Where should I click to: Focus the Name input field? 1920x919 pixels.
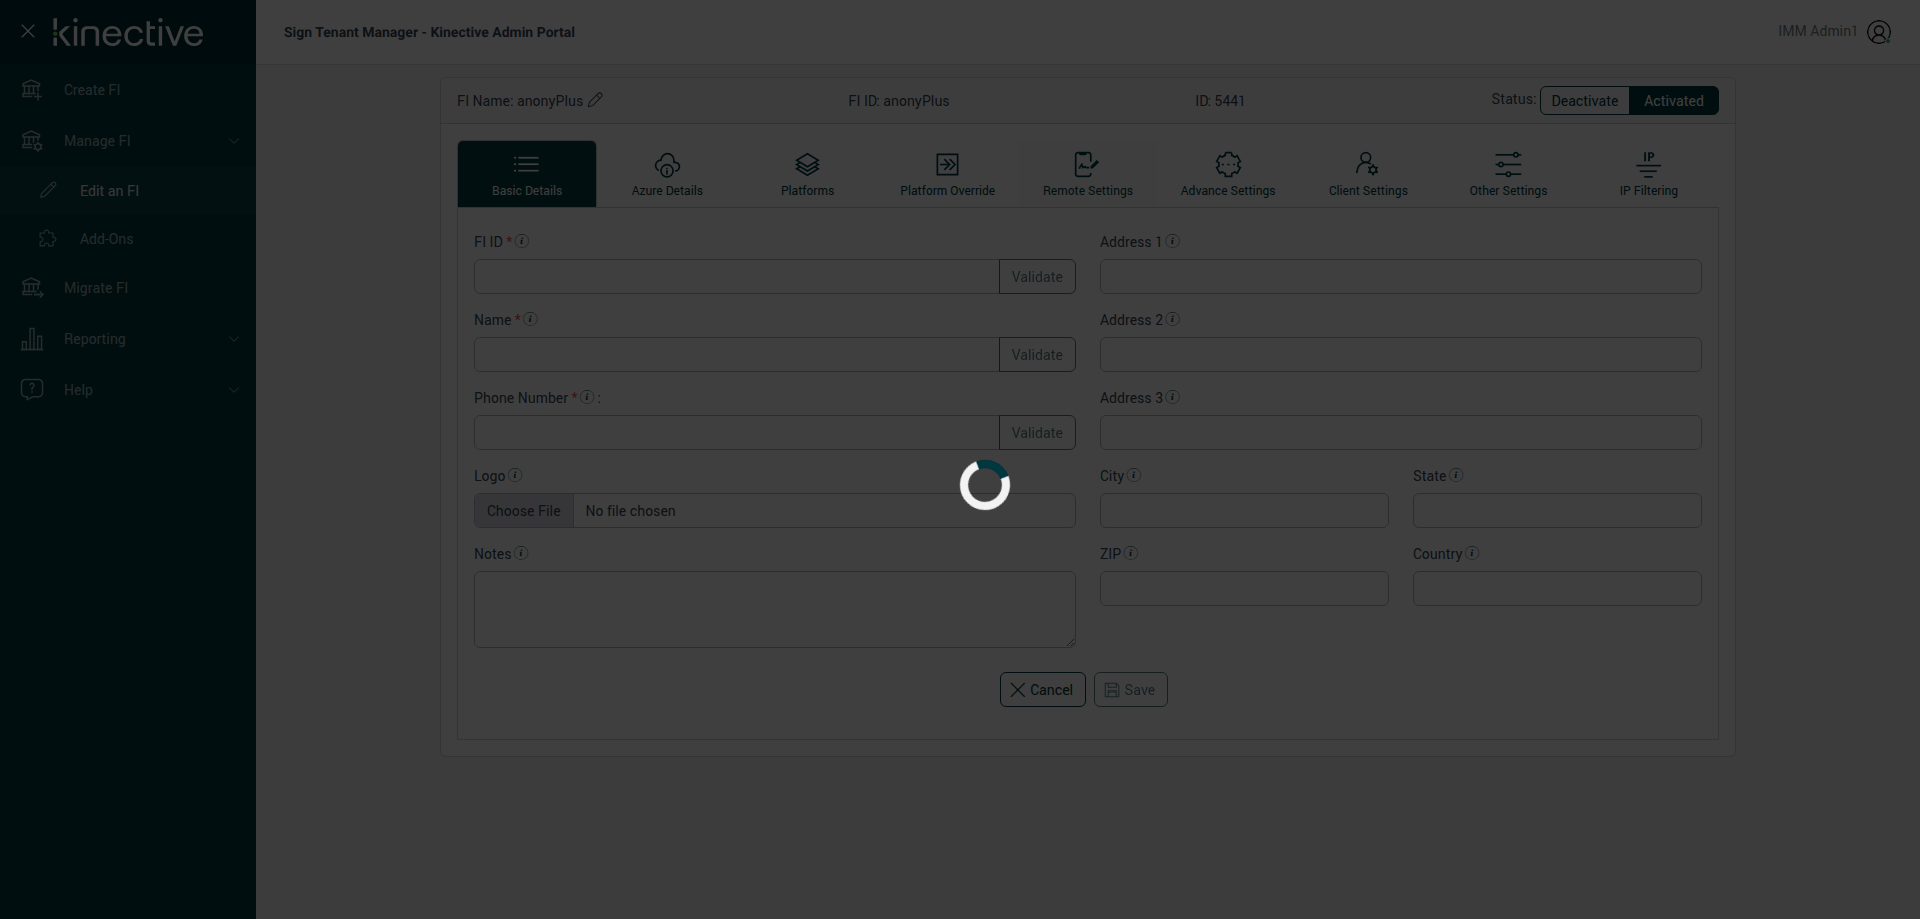737,355
